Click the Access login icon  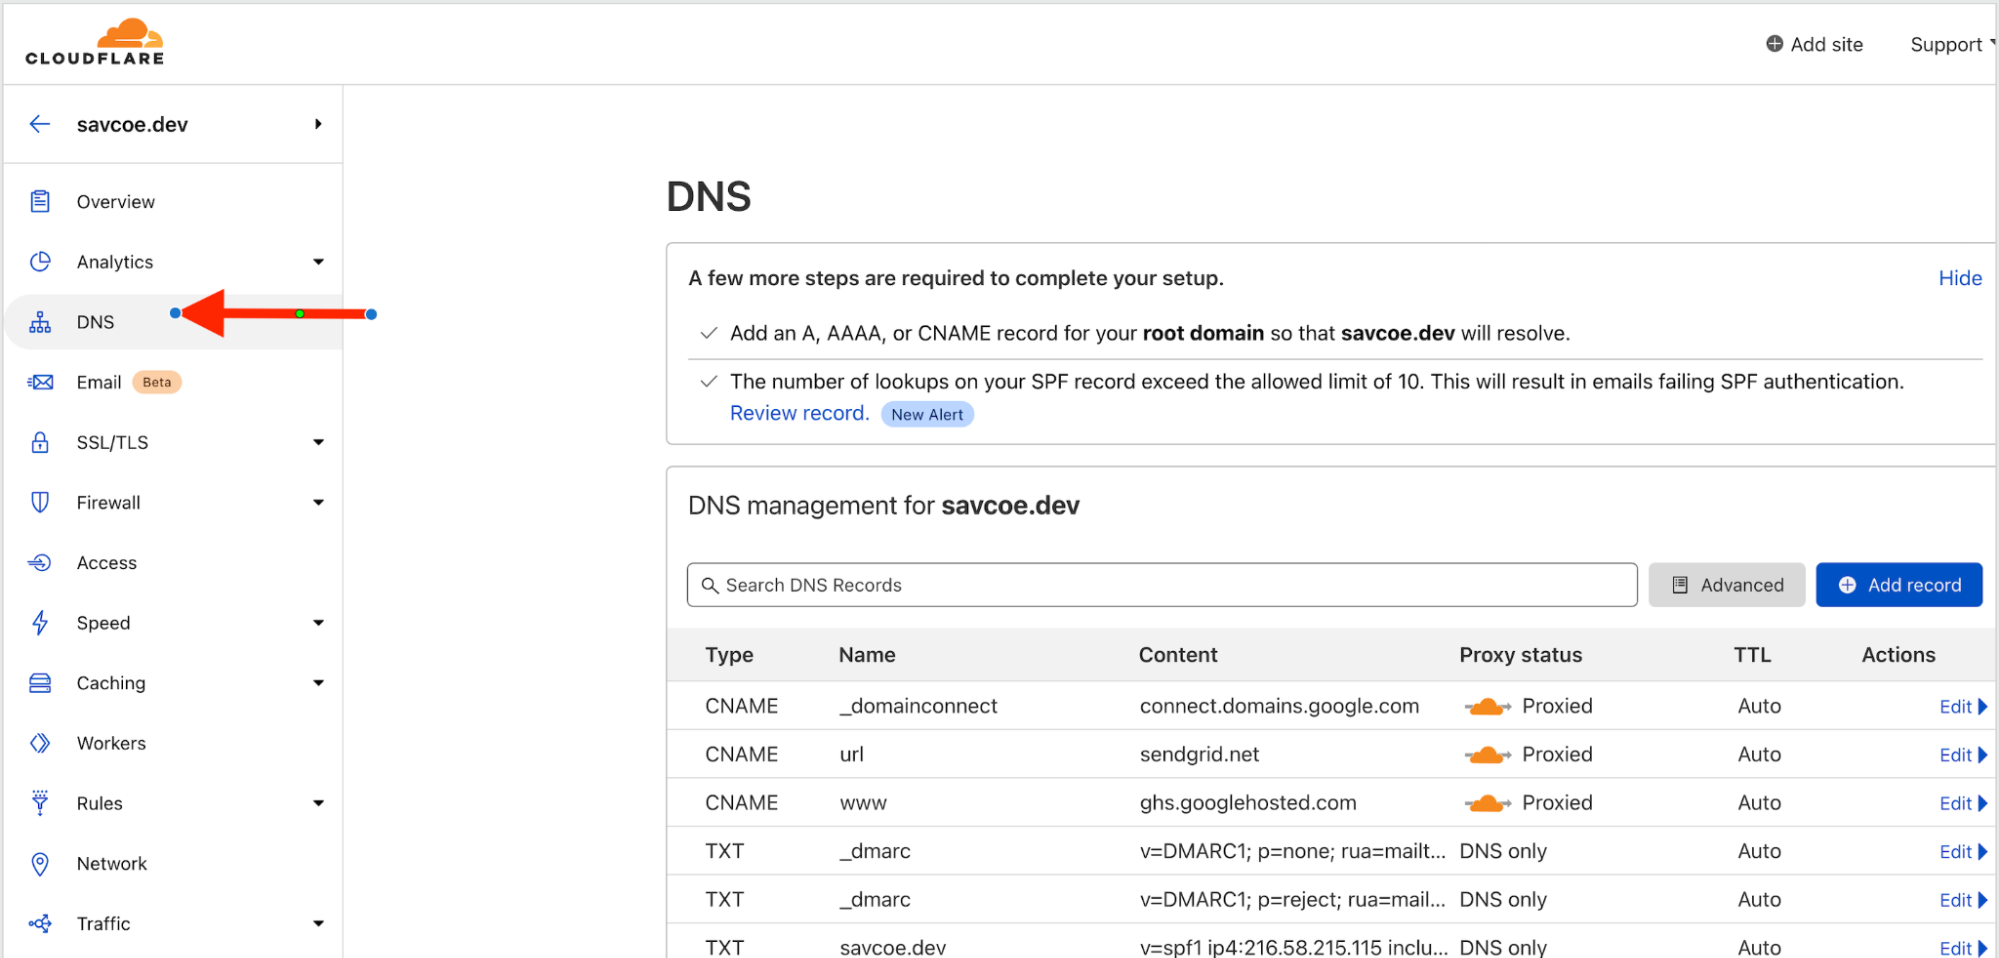coord(40,562)
